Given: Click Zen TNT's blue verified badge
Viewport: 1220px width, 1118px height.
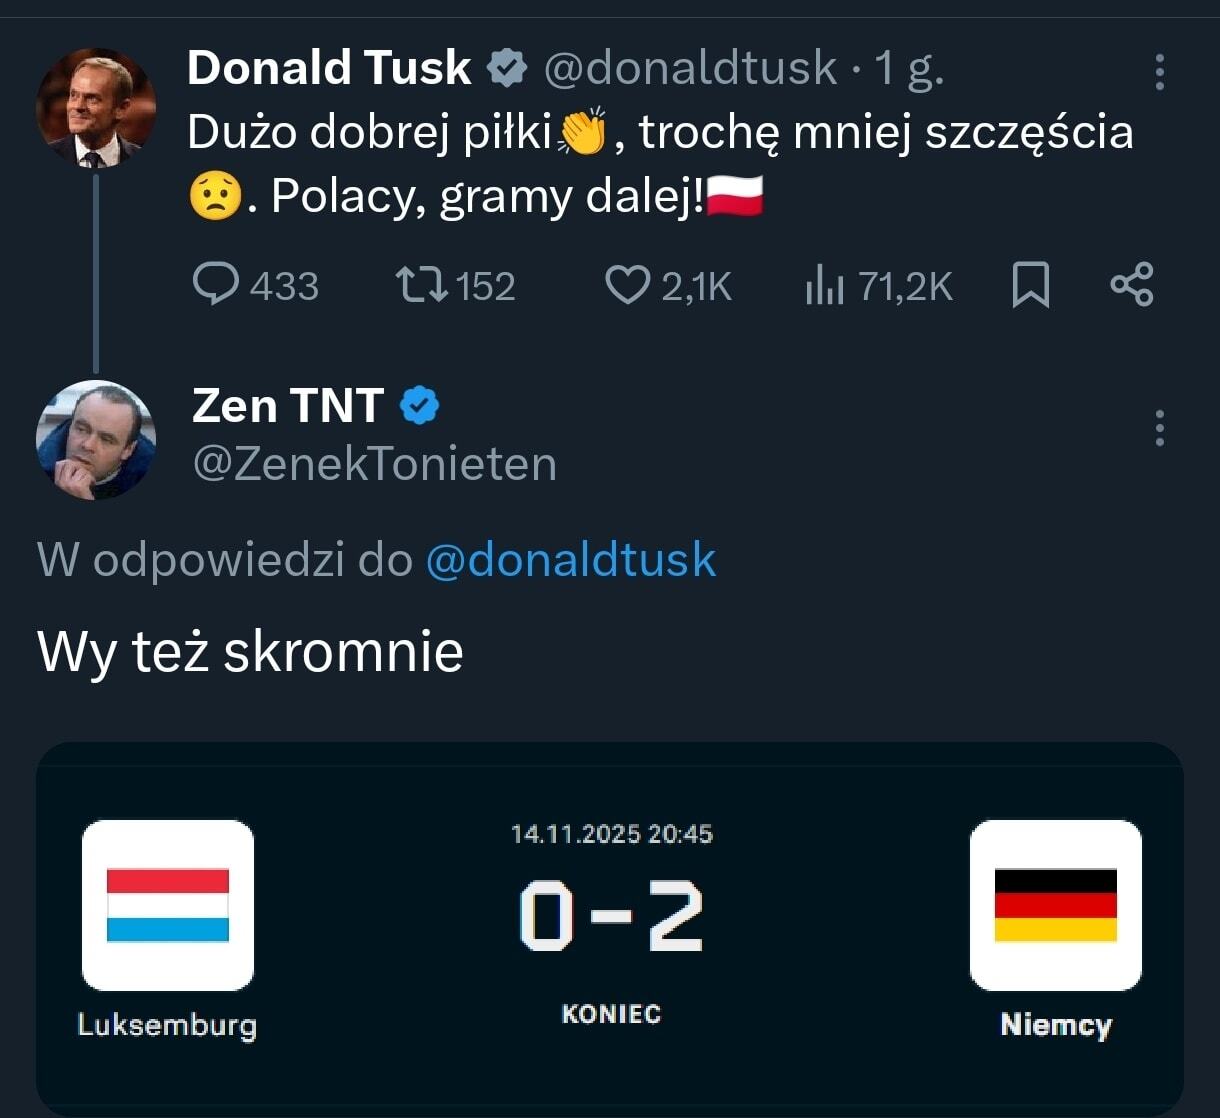Looking at the screenshot, I should click(420, 406).
